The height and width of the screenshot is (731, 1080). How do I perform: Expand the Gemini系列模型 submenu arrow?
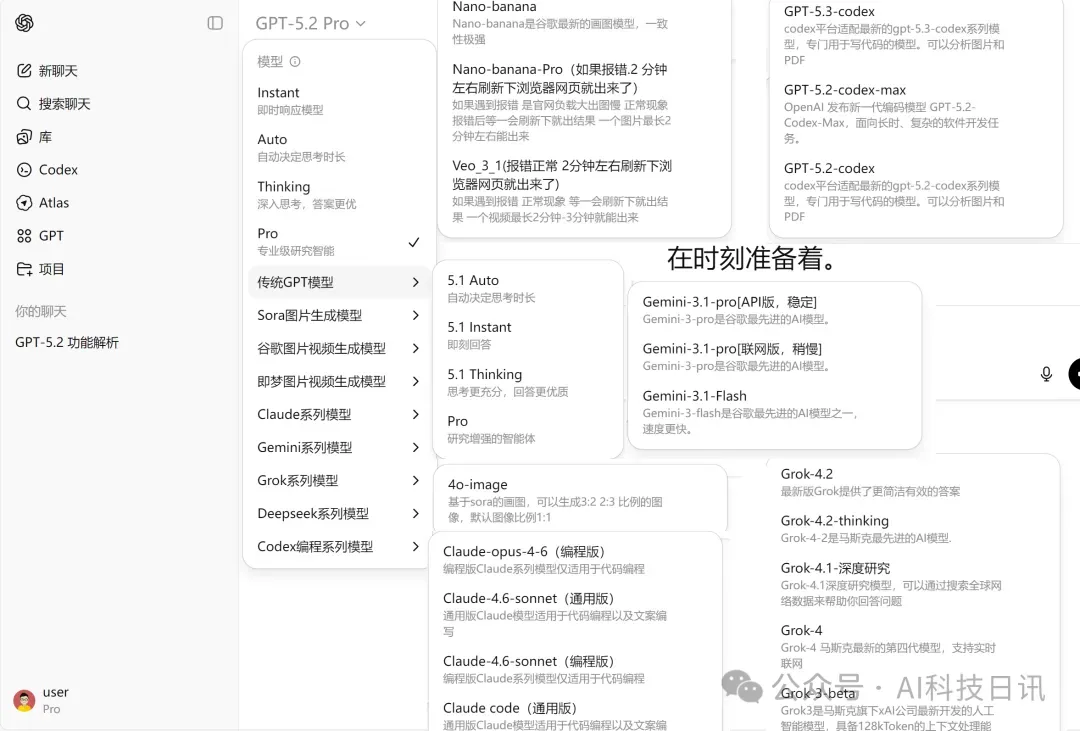click(415, 447)
